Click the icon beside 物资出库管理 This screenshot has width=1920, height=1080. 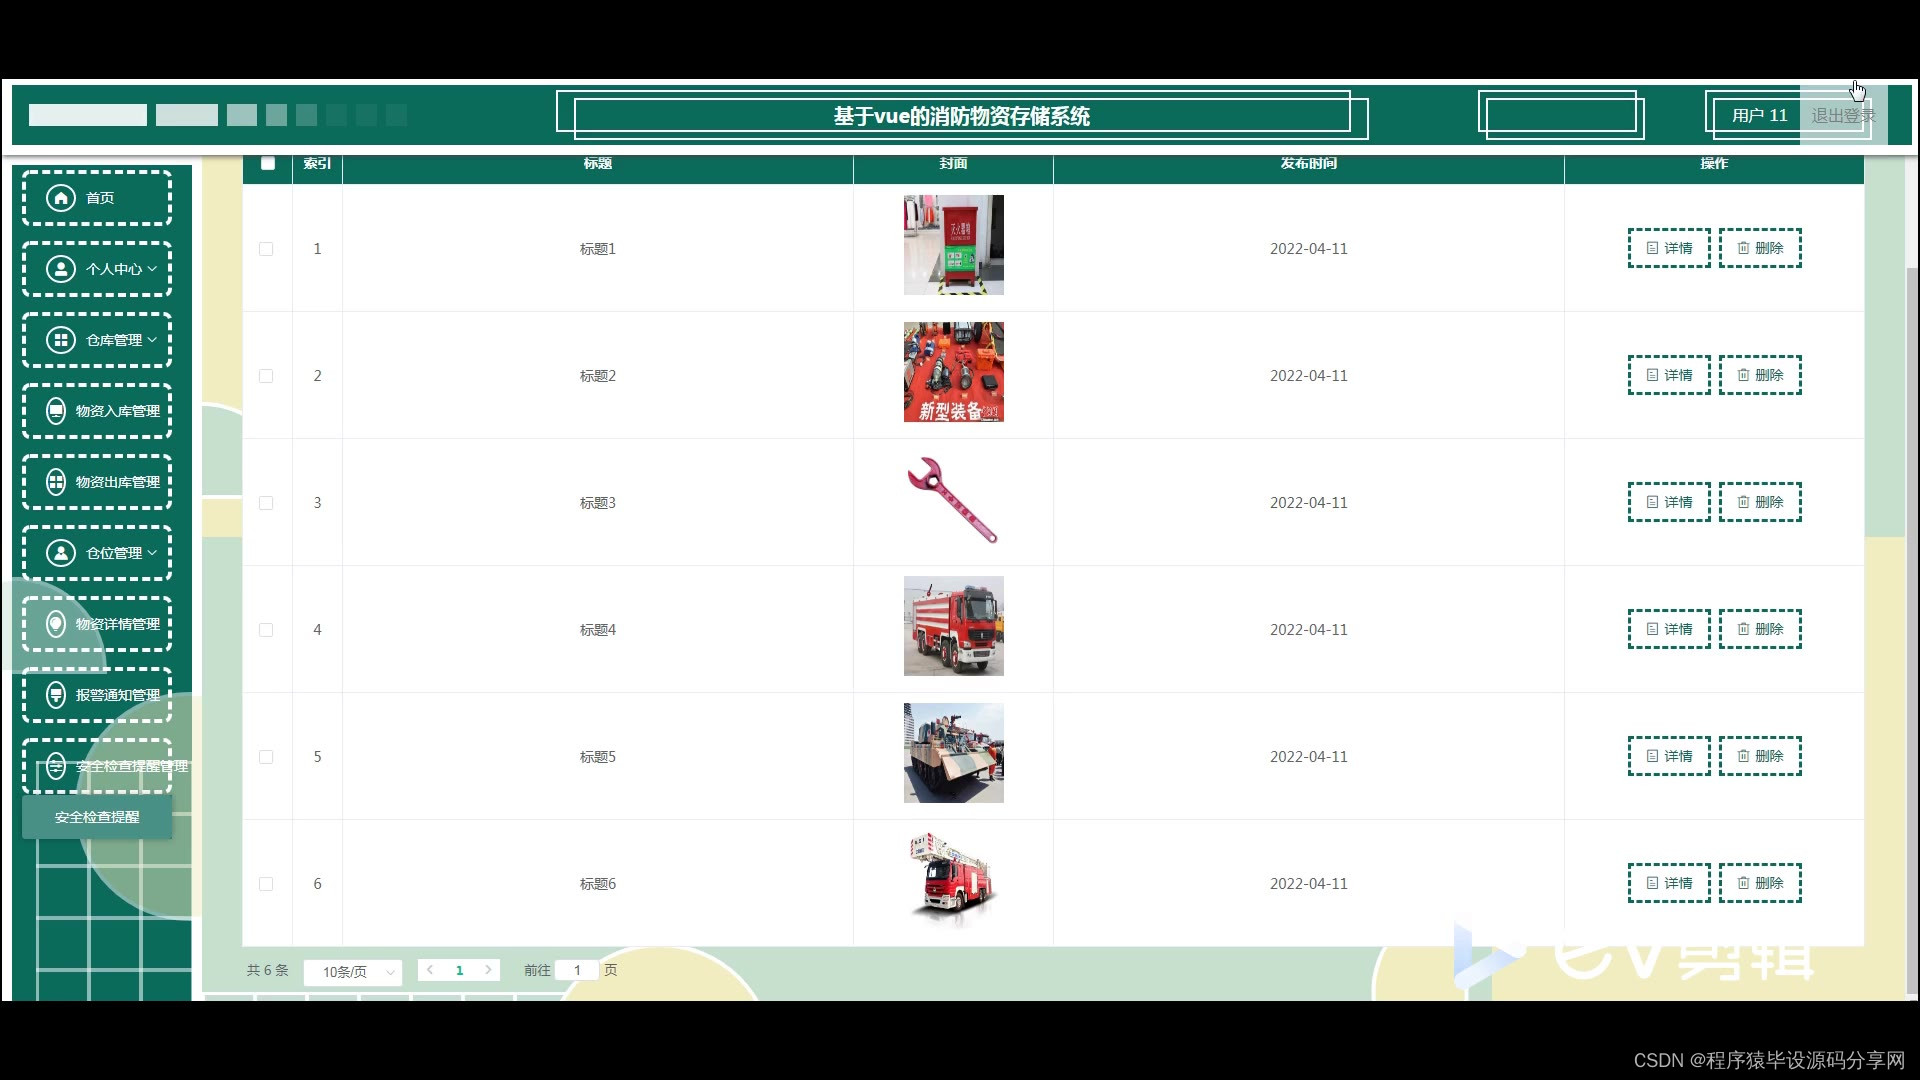point(56,482)
